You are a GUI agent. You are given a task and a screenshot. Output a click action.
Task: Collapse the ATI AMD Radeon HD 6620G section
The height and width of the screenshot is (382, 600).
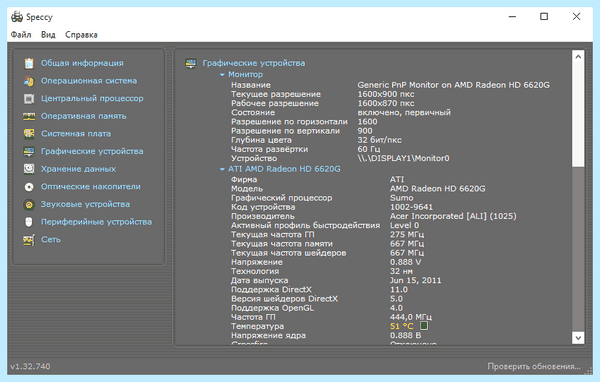pos(222,169)
